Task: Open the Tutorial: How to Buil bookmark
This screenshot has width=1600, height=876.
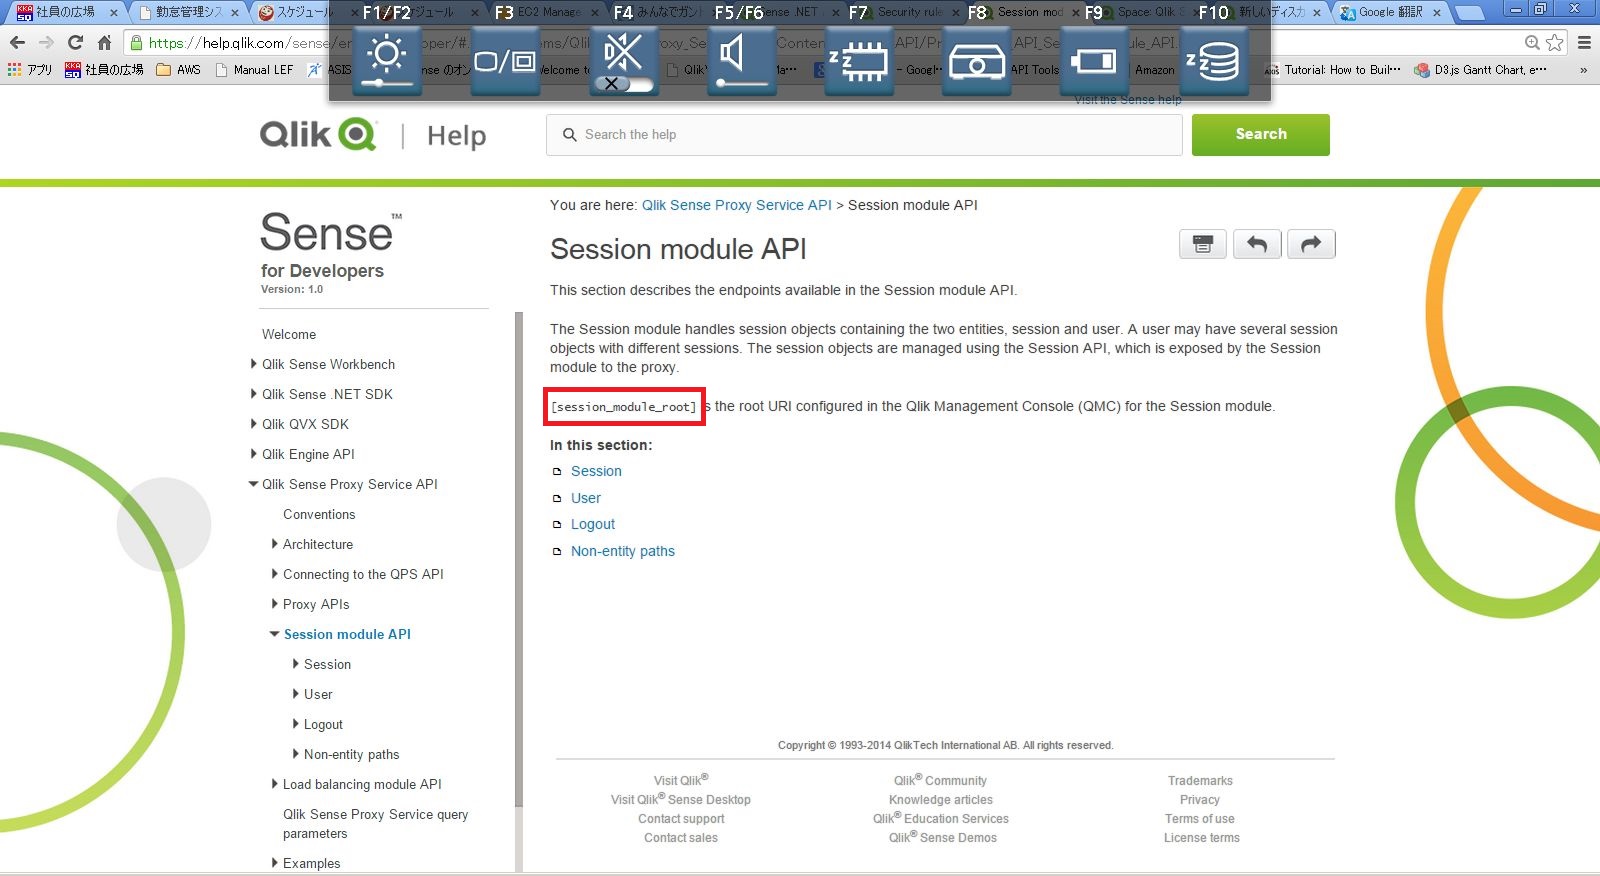Action: pos(1333,70)
